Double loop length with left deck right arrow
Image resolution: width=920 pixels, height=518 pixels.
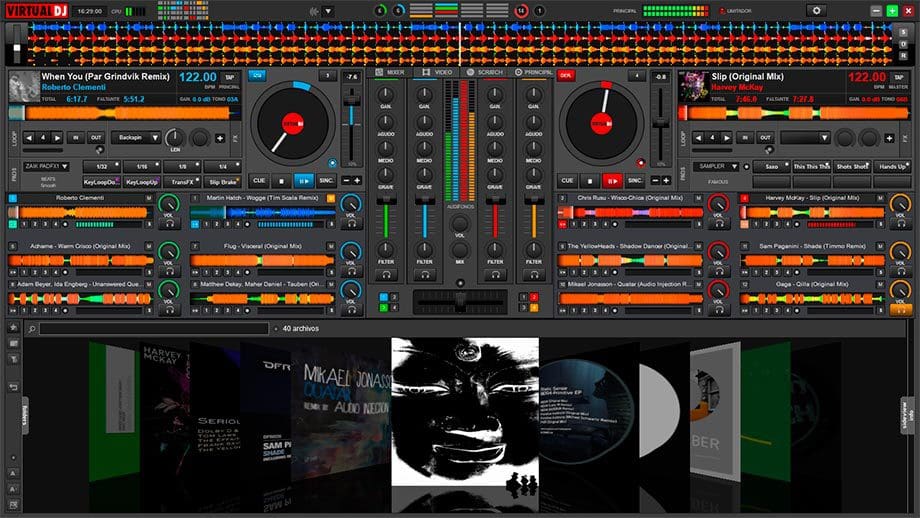(57, 138)
